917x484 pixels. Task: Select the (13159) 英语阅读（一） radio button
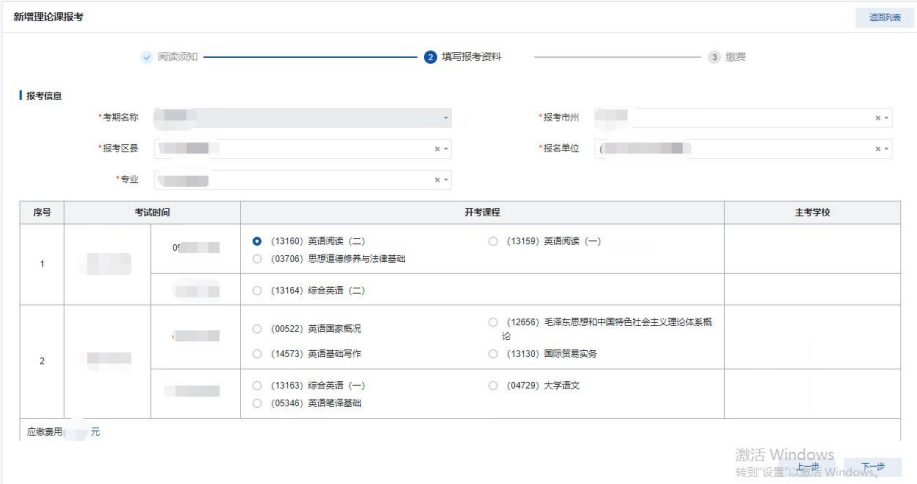[494, 241]
